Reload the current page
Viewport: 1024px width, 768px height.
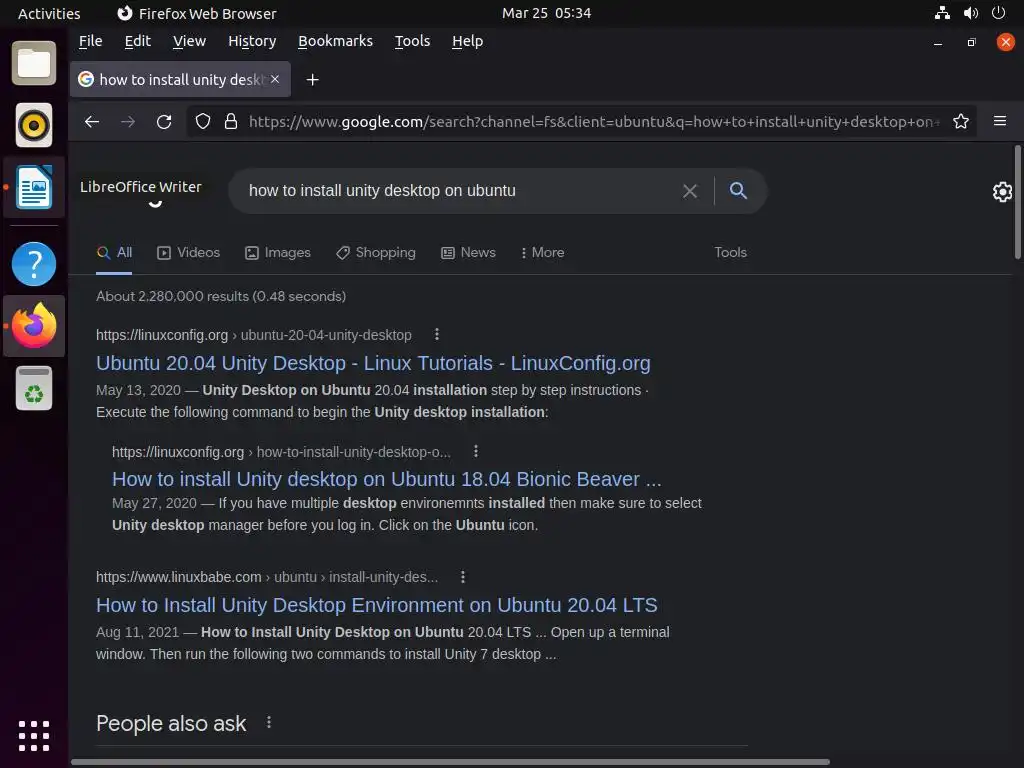coord(164,121)
